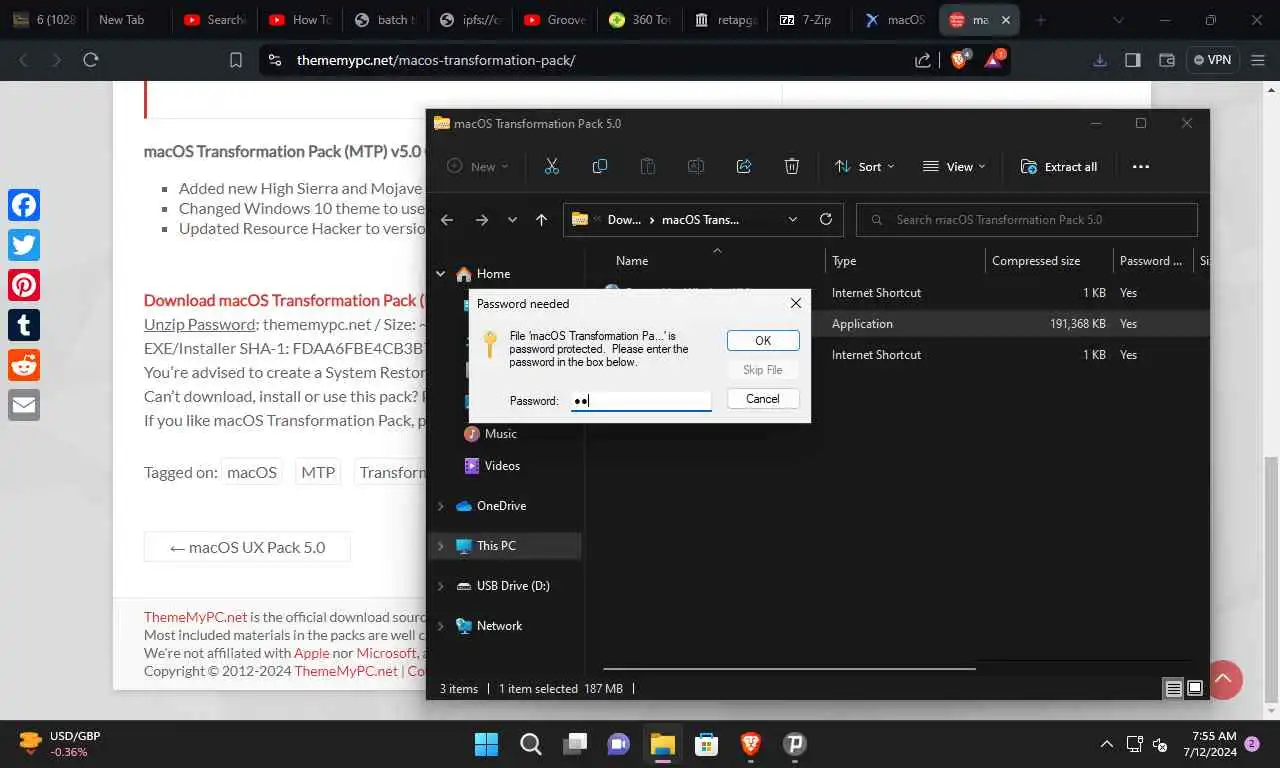This screenshot has width=1280, height=768.
Task: Click the Copy icon in Explorer toolbar
Action: click(x=599, y=167)
